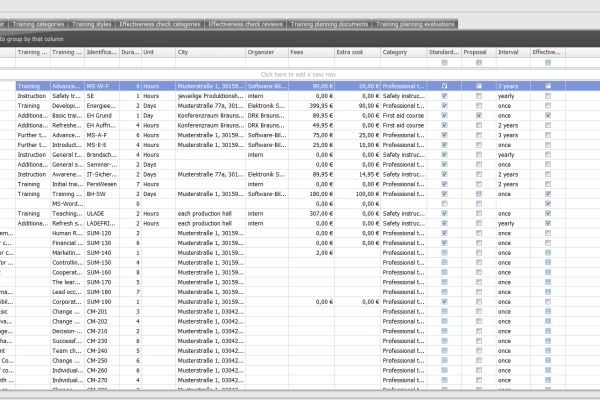The height and width of the screenshot is (400, 600).
Task: Select the '100,00 €' extra cost cell
Action: coord(357,194)
